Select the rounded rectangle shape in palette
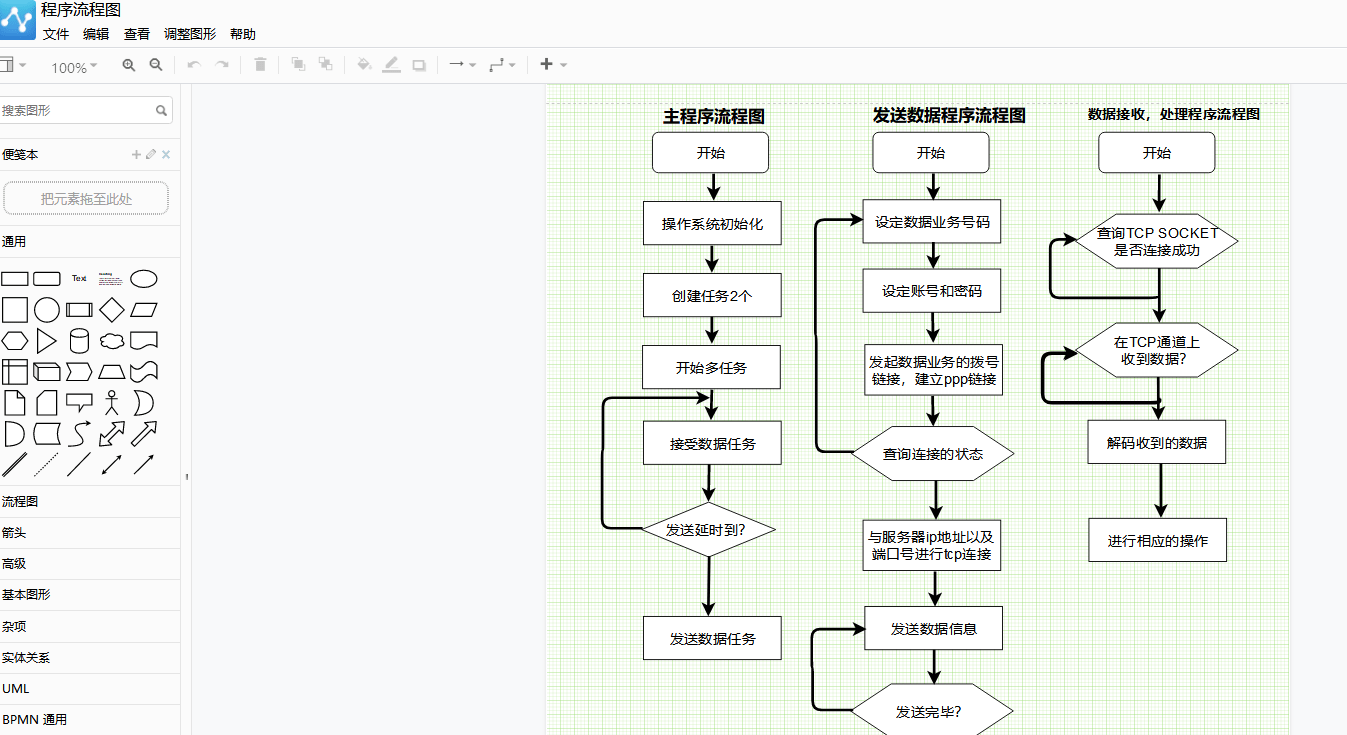The height and width of the screenshot is (735, 1347). tap(47, 279)
